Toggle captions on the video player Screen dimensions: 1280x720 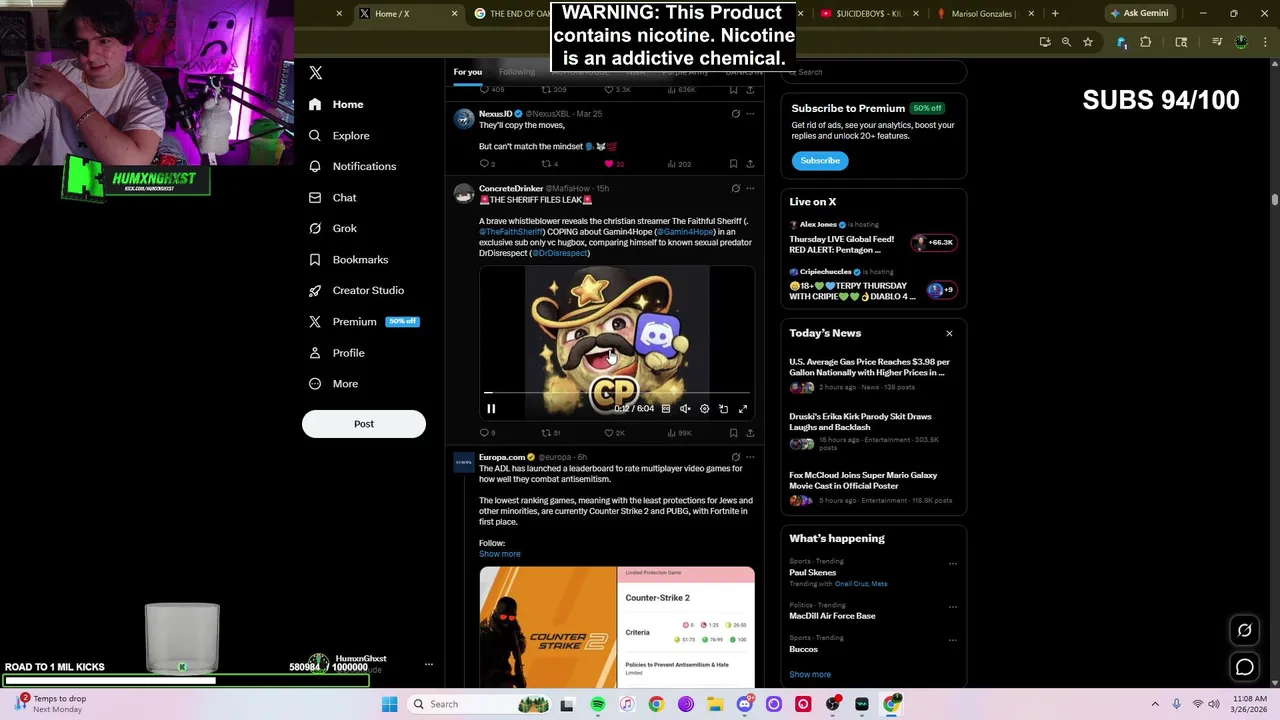(x=666, y=409)
